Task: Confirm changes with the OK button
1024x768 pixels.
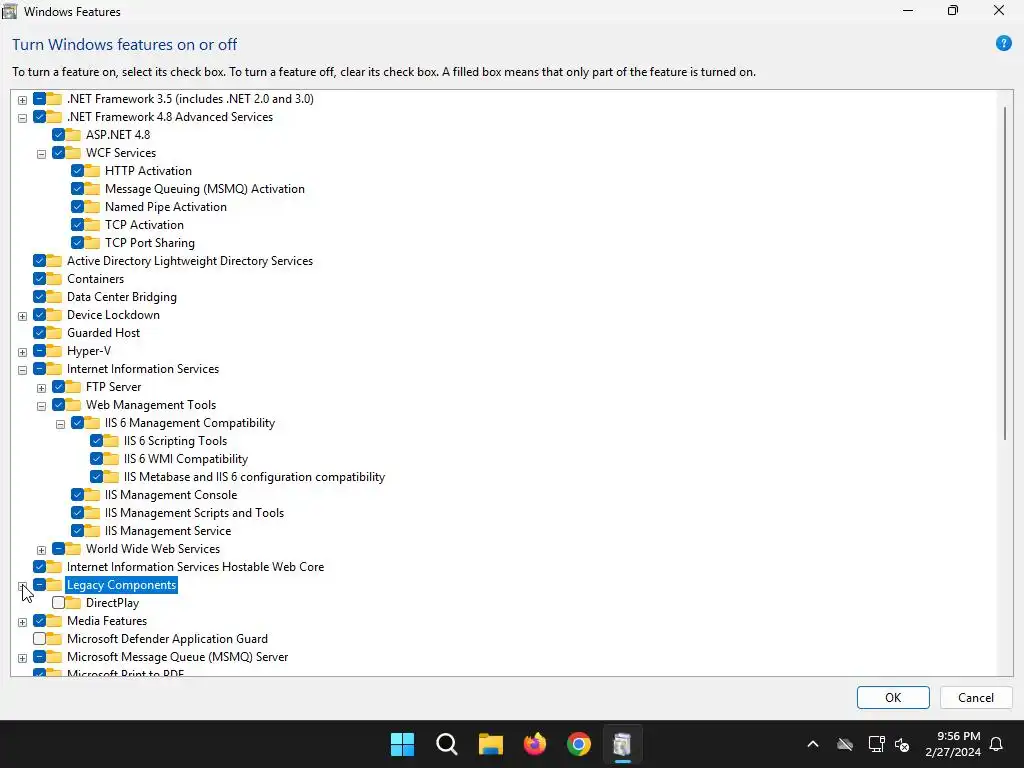Action: tap(893, 697)
